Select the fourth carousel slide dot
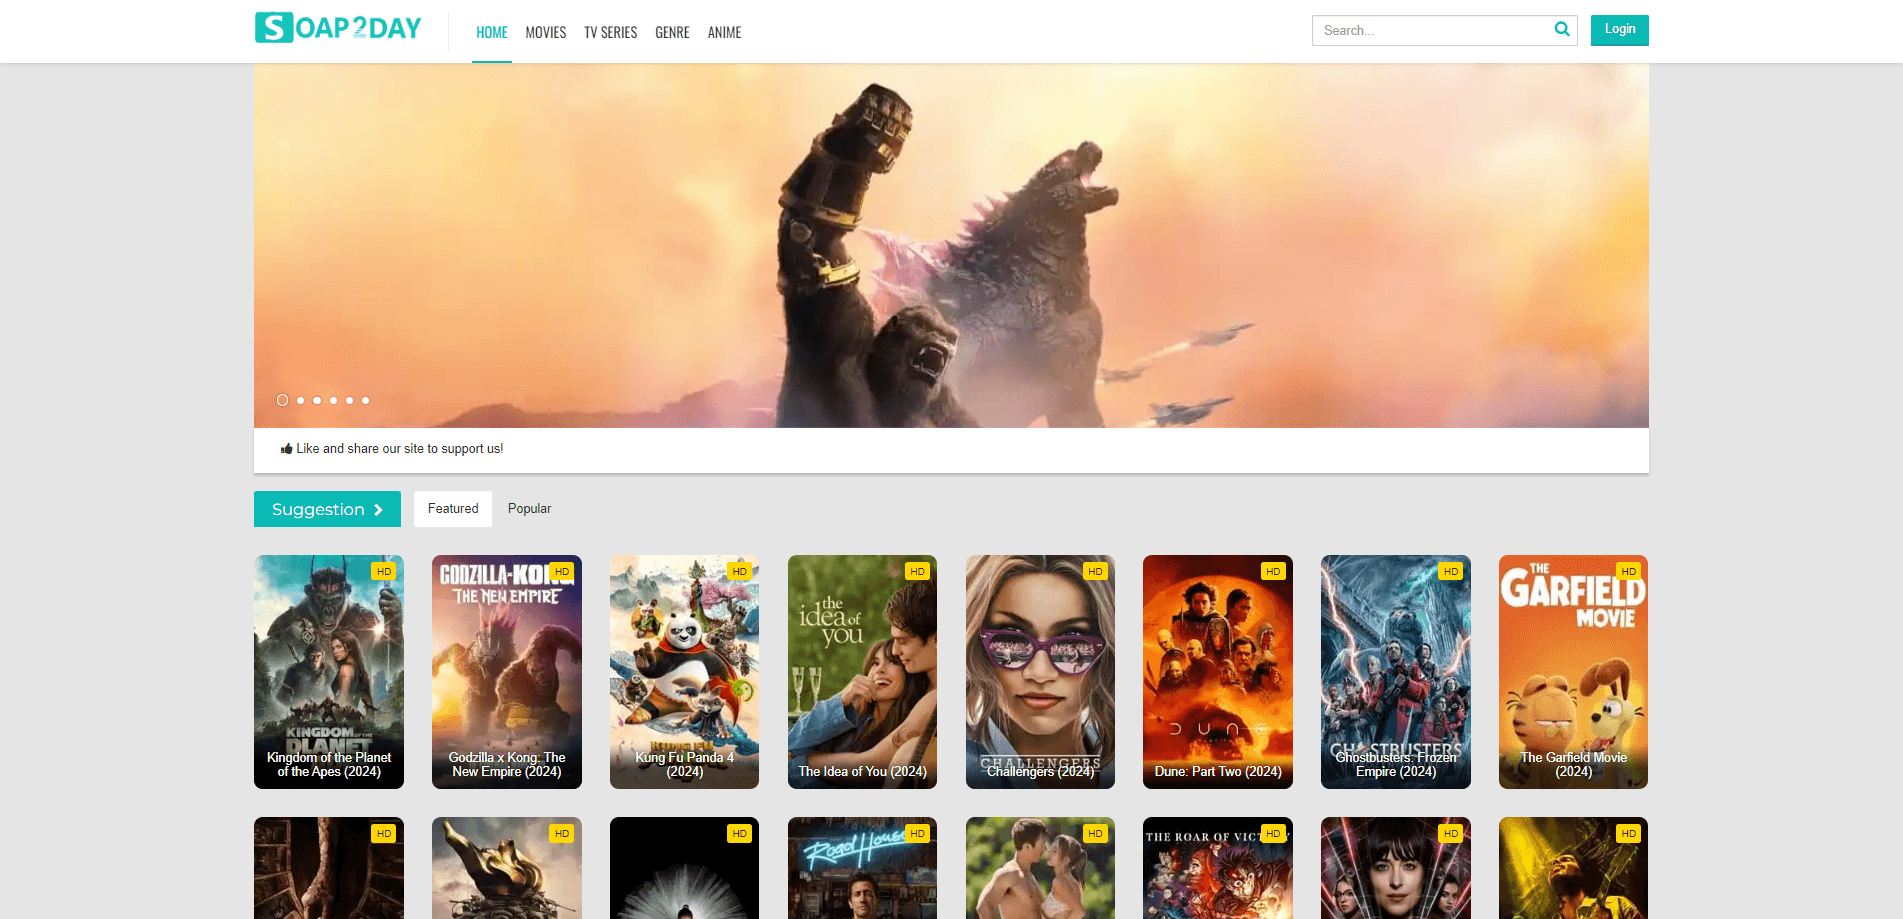 click(x=333, y=400)
